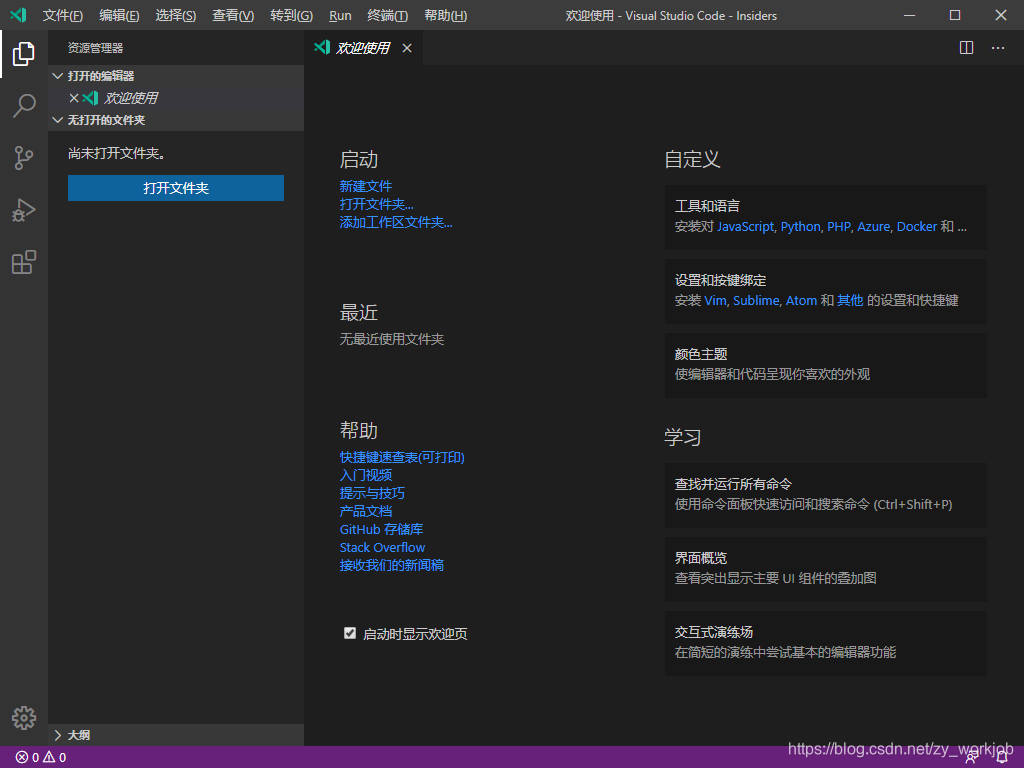Screen dimensions: 1024x768
Task: Click the Azure link
Action: [x=873, y=227]
